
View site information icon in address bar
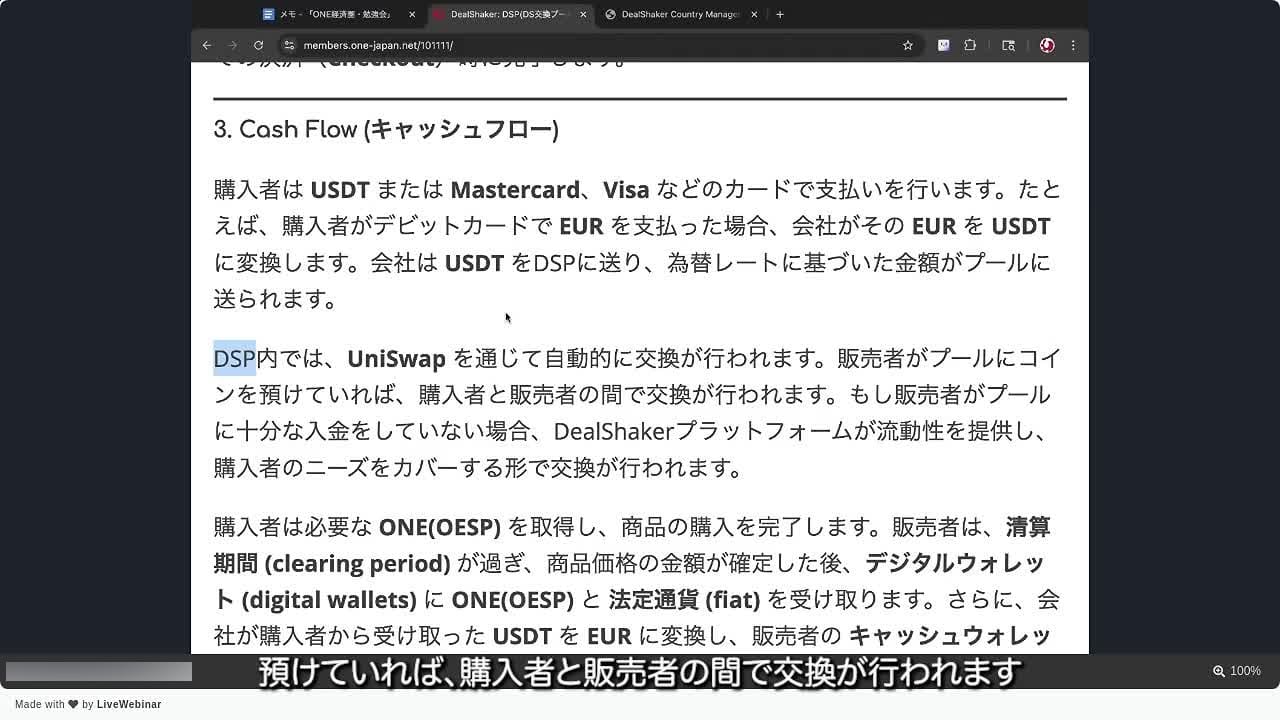pyautogui.click(x=289, y=45)
